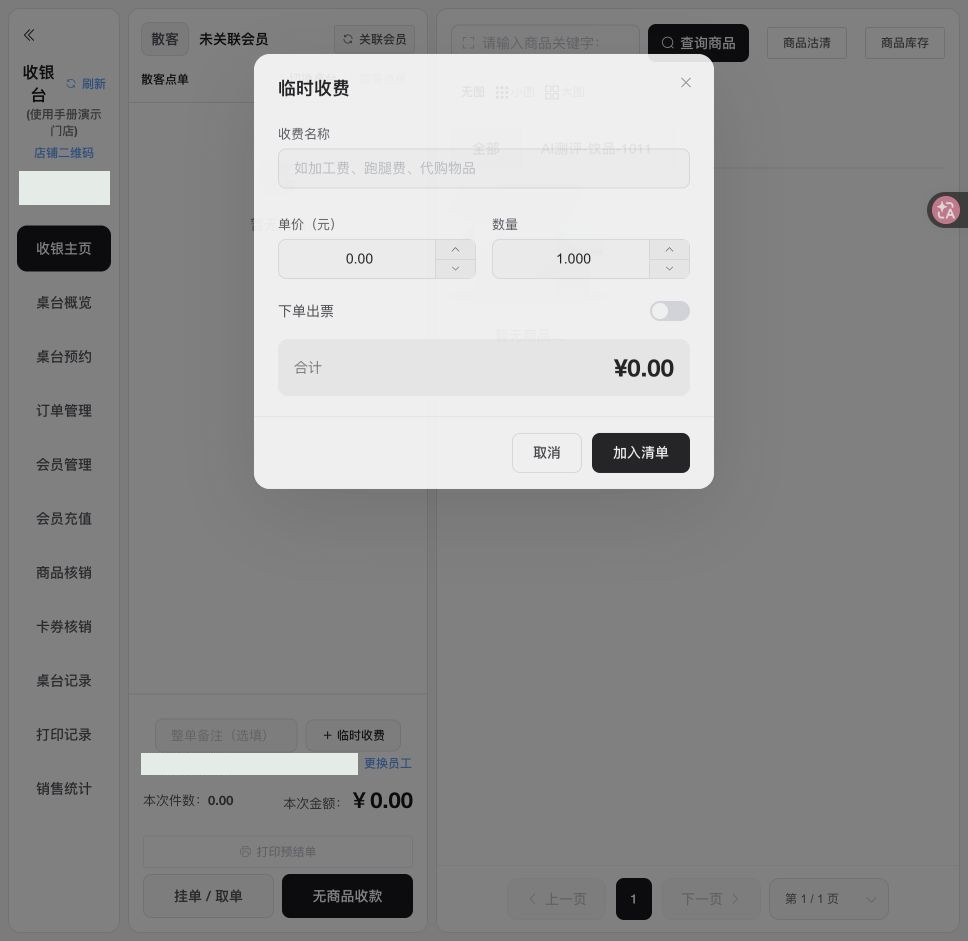968x941 pixels.
Task: Click the 打印预结单 button
Action: (278, 851)
